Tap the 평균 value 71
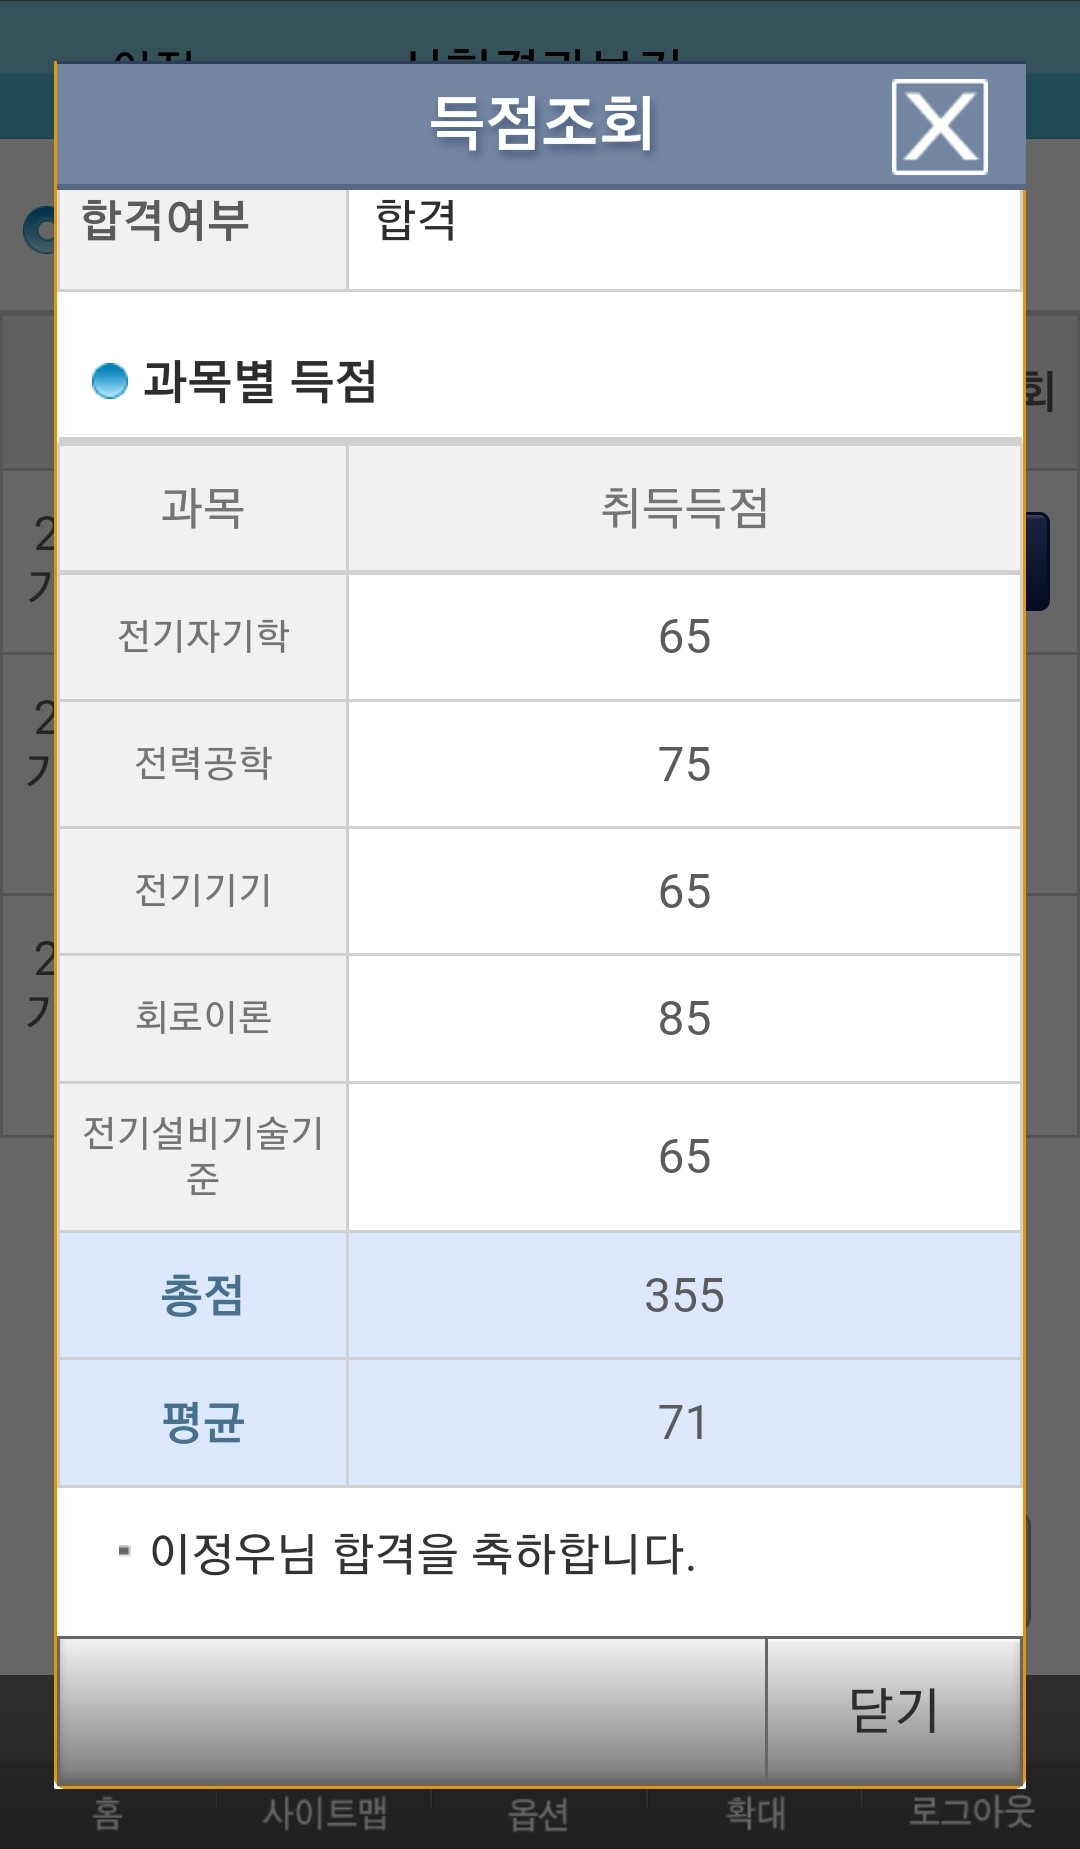This screenshot has height=1849, width=1080. point(684,1422)
